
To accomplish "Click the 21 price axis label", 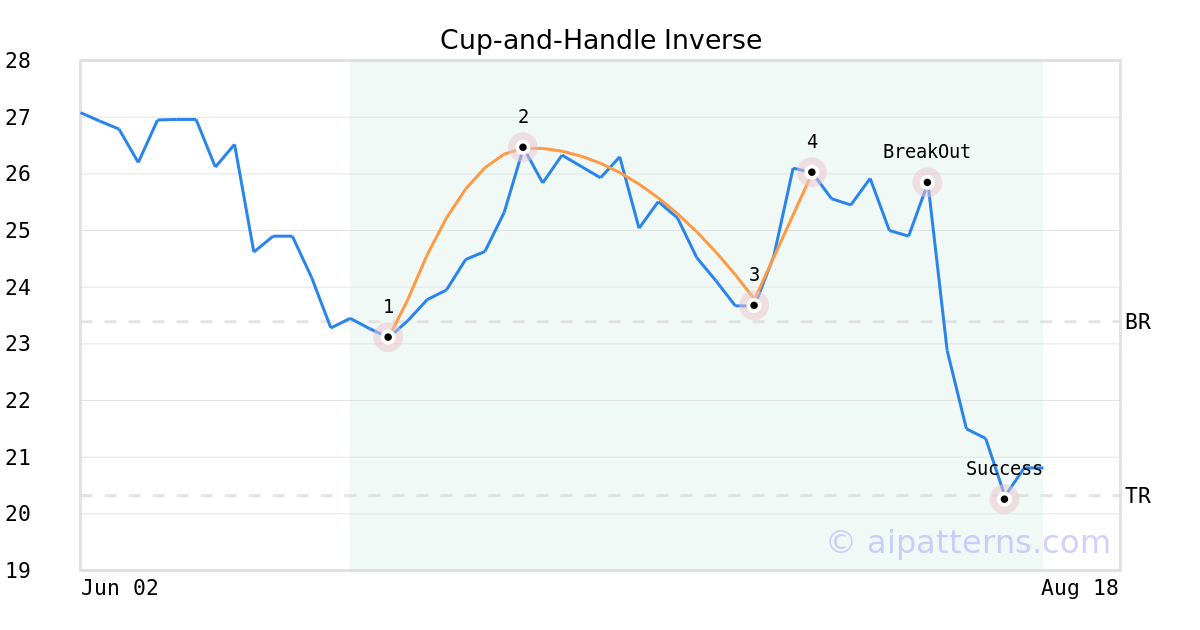I will (18, 458).
